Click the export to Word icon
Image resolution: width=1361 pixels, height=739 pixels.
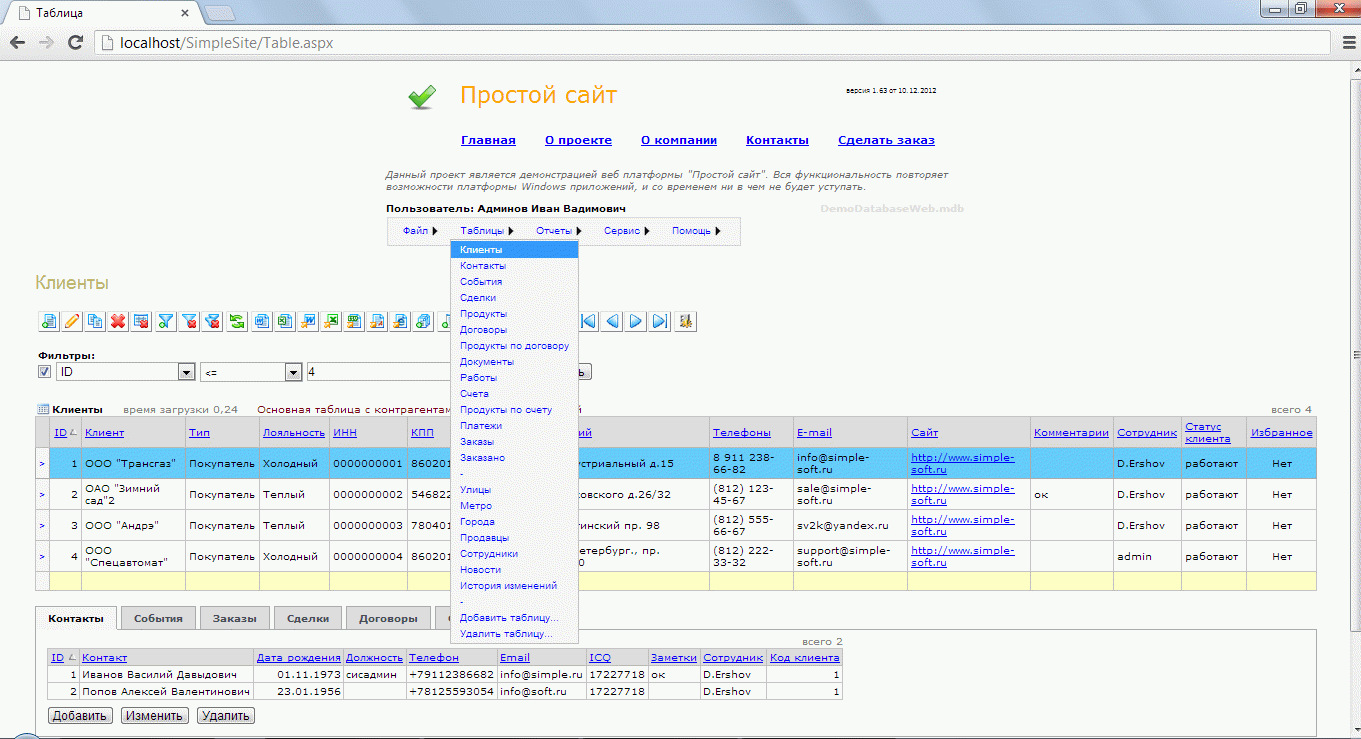click(262, 321)
